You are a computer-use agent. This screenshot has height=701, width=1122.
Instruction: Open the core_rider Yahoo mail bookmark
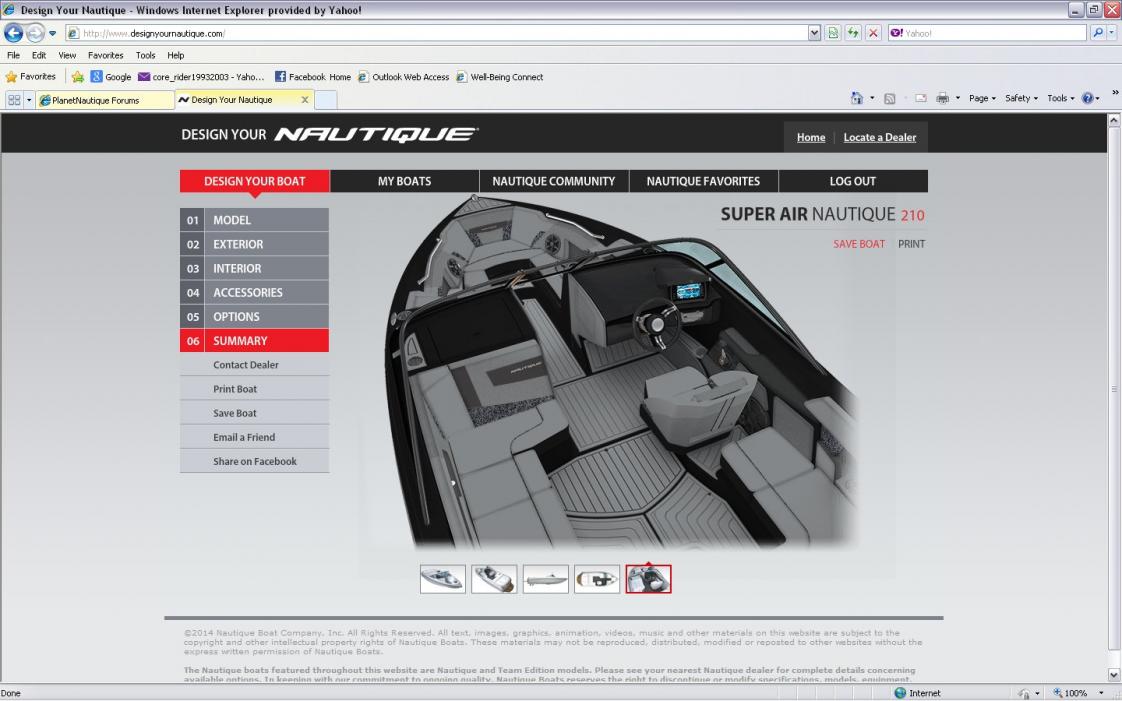pos(202,77)
